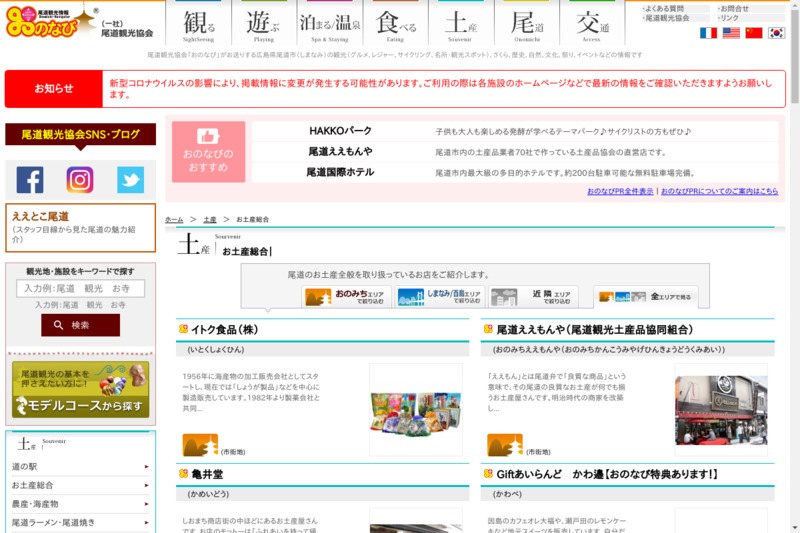Open the Twitter bird icon
The height and width of the screenshot is (533, 800).
click(130, 180)
